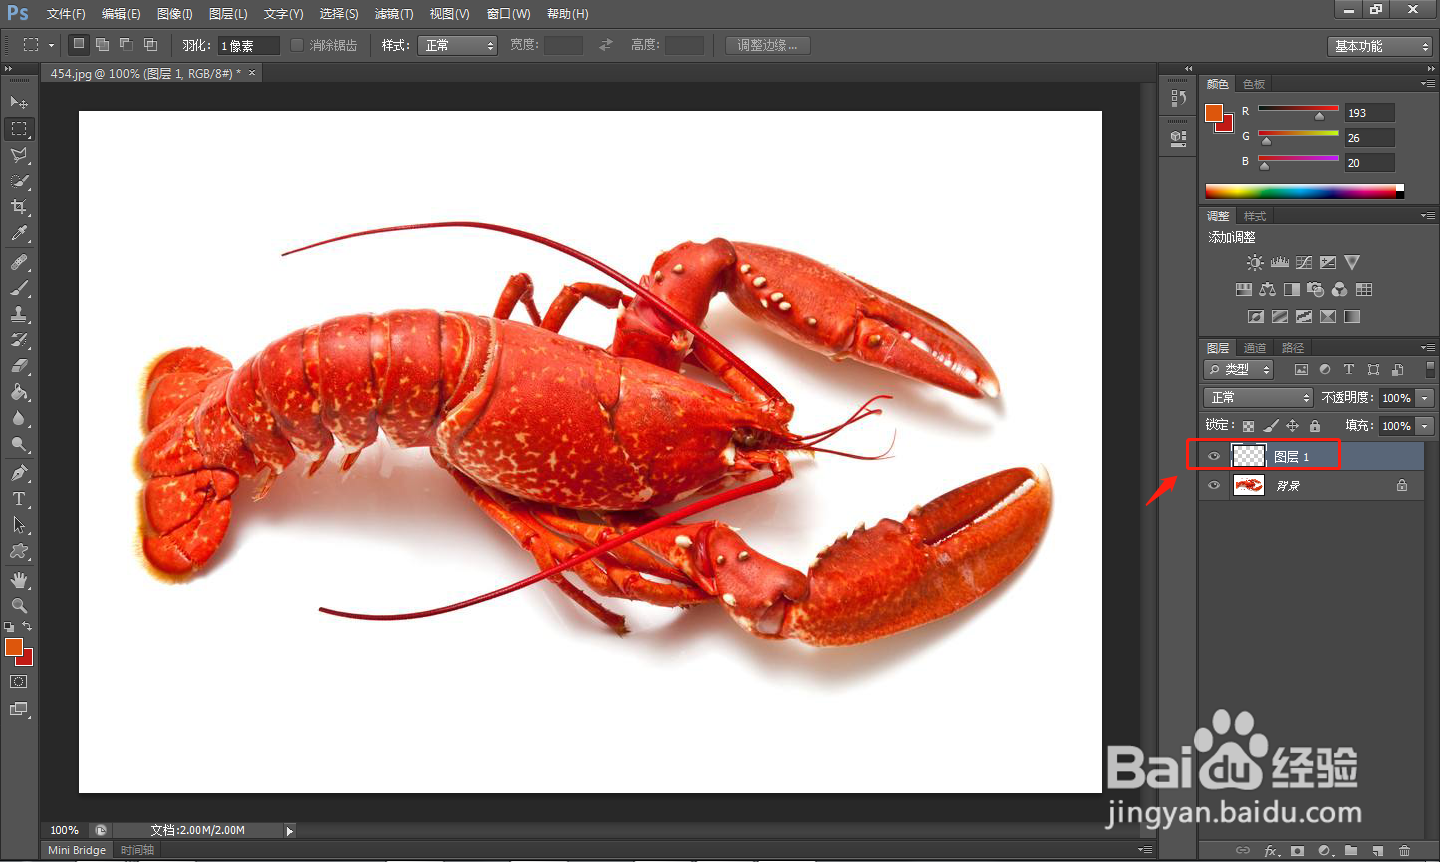Viewport: 1440px width, 862px height.
Task: Open 样式 style dropdown in options bar
Action: 458,46
